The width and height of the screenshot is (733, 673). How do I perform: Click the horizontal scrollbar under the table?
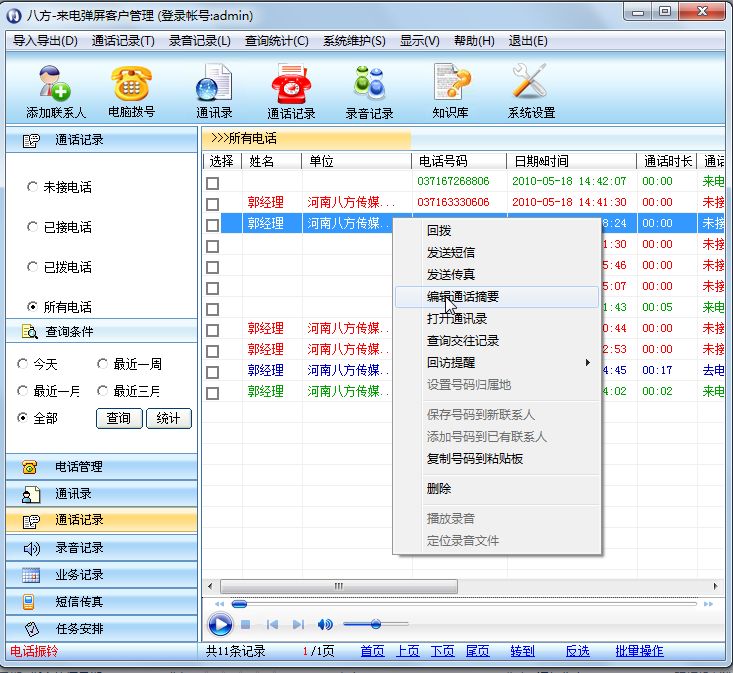click(x=460, y=586)
